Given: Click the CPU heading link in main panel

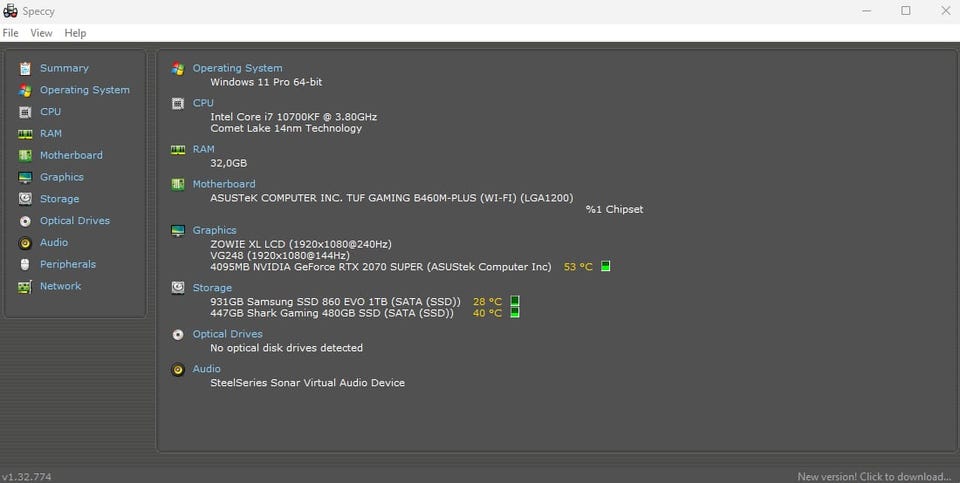Looking at the screenshot, I should coord(203,103).
